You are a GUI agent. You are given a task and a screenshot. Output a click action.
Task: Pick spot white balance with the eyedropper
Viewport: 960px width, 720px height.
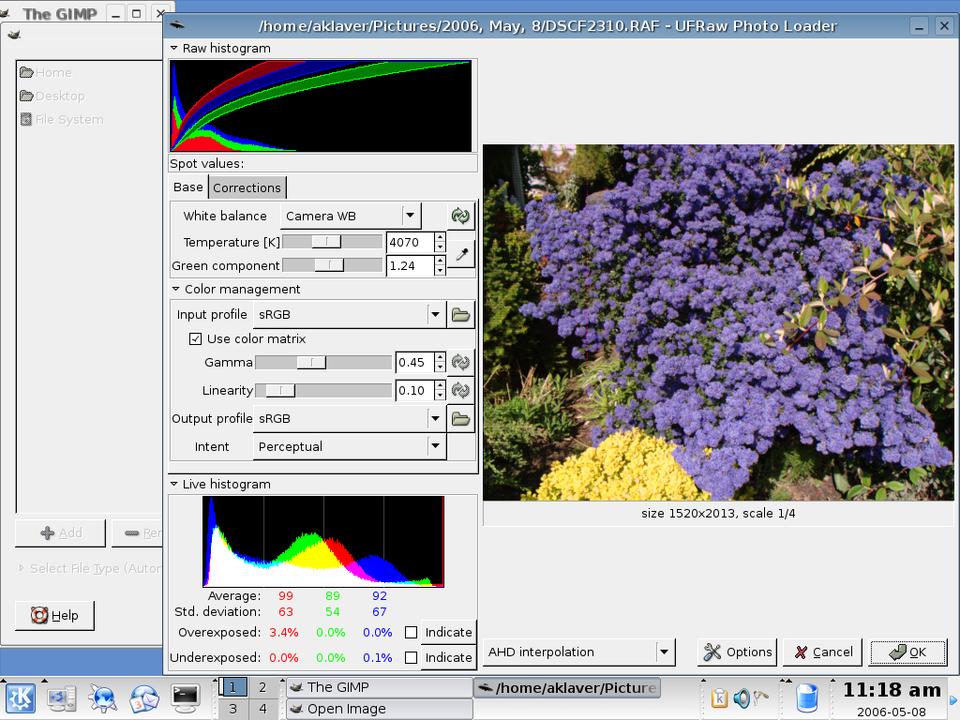[460, 255]
